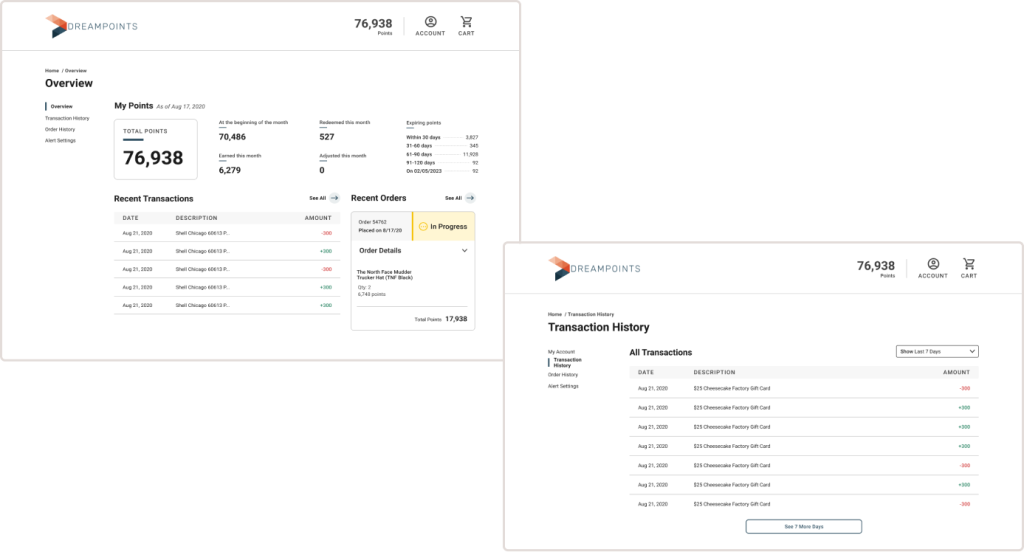Screen dimensions: 1024x552
Task: Click Account icon on Transaction History page
Action: (x=933, y=264)
